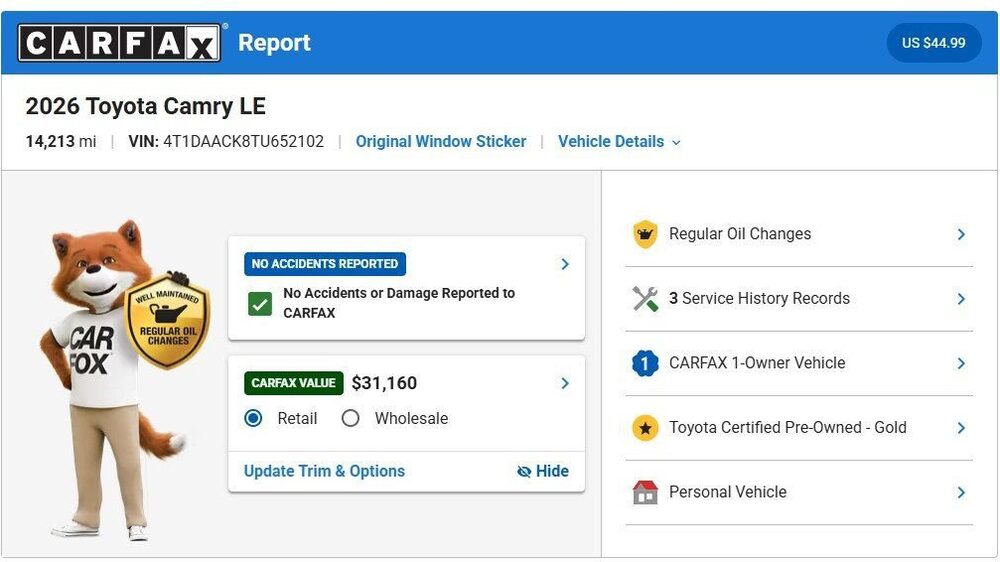Click the Service History wrench icon

pyautogui.click(x=645, y=299)
